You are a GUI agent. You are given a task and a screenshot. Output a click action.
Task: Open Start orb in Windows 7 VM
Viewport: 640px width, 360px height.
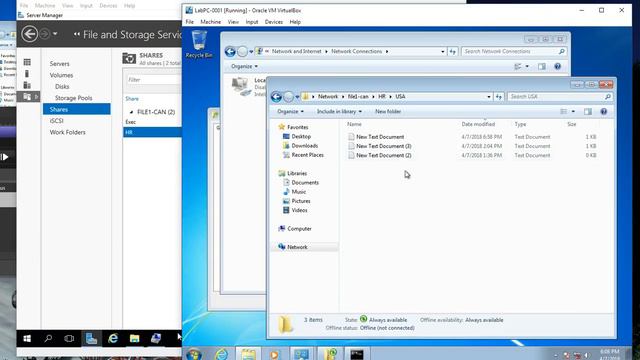194,354
